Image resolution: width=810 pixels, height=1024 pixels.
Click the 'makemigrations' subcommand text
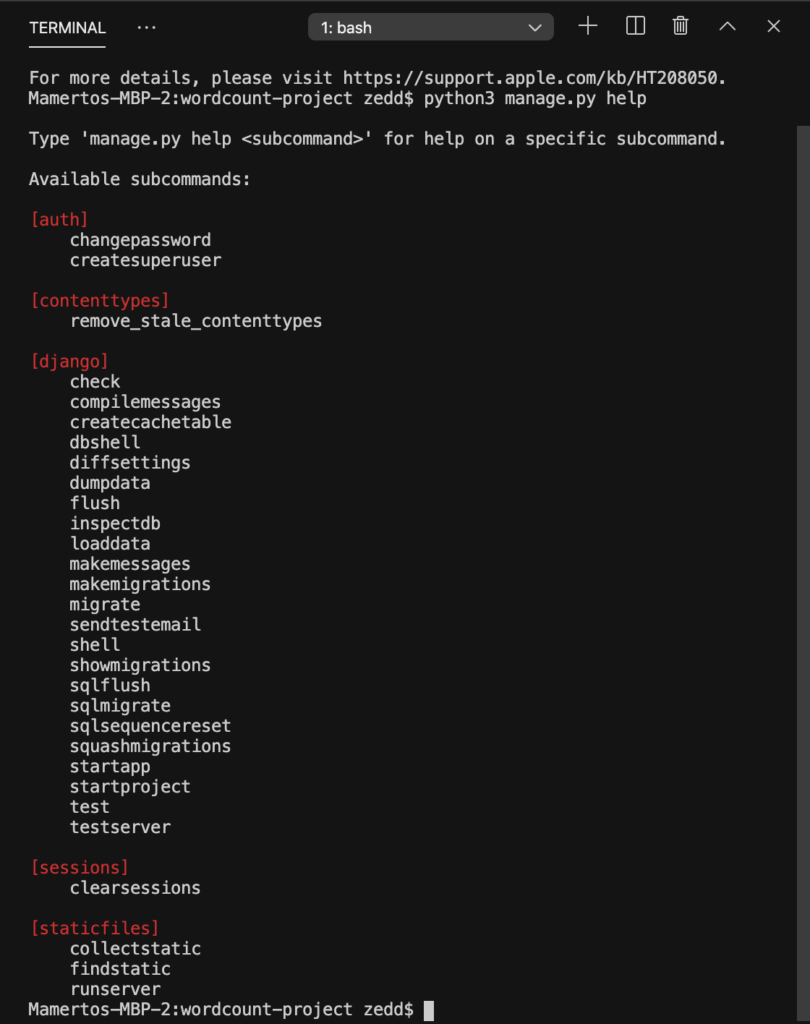[140, 584]
